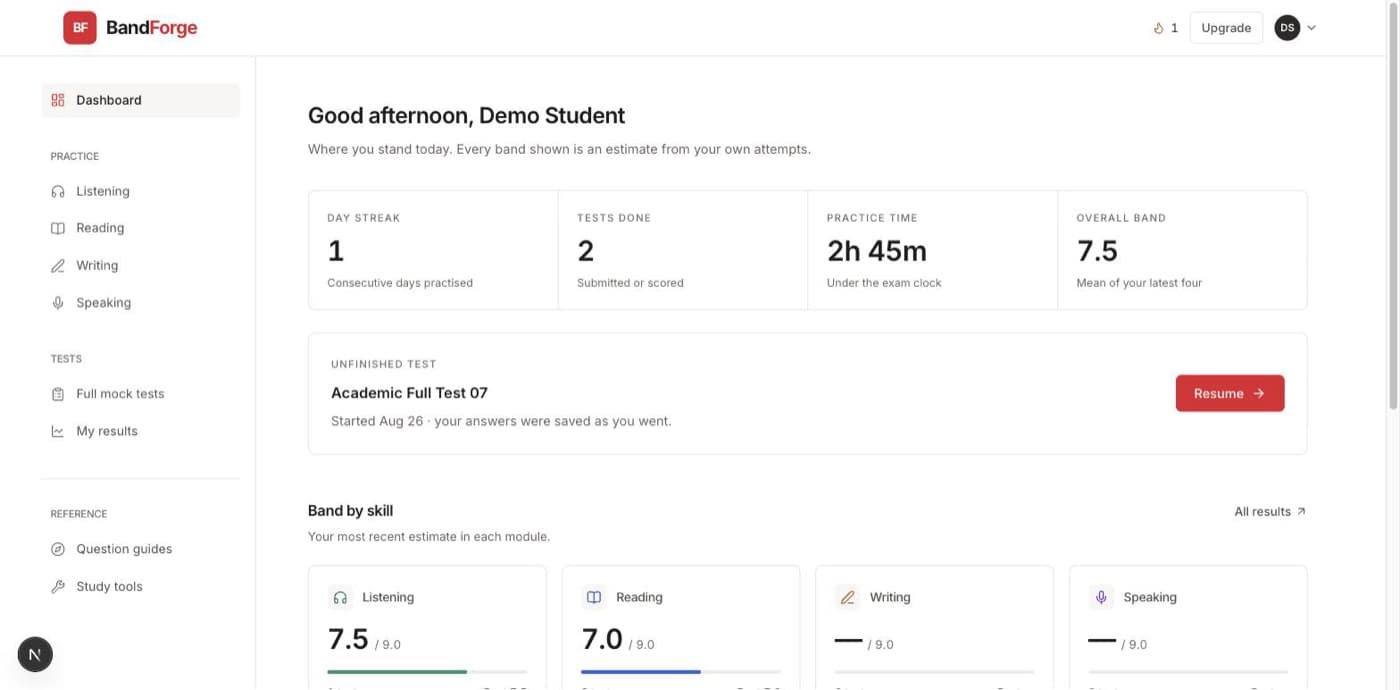
Task: Expand the account menu chevron
Action: point(1311,28)
